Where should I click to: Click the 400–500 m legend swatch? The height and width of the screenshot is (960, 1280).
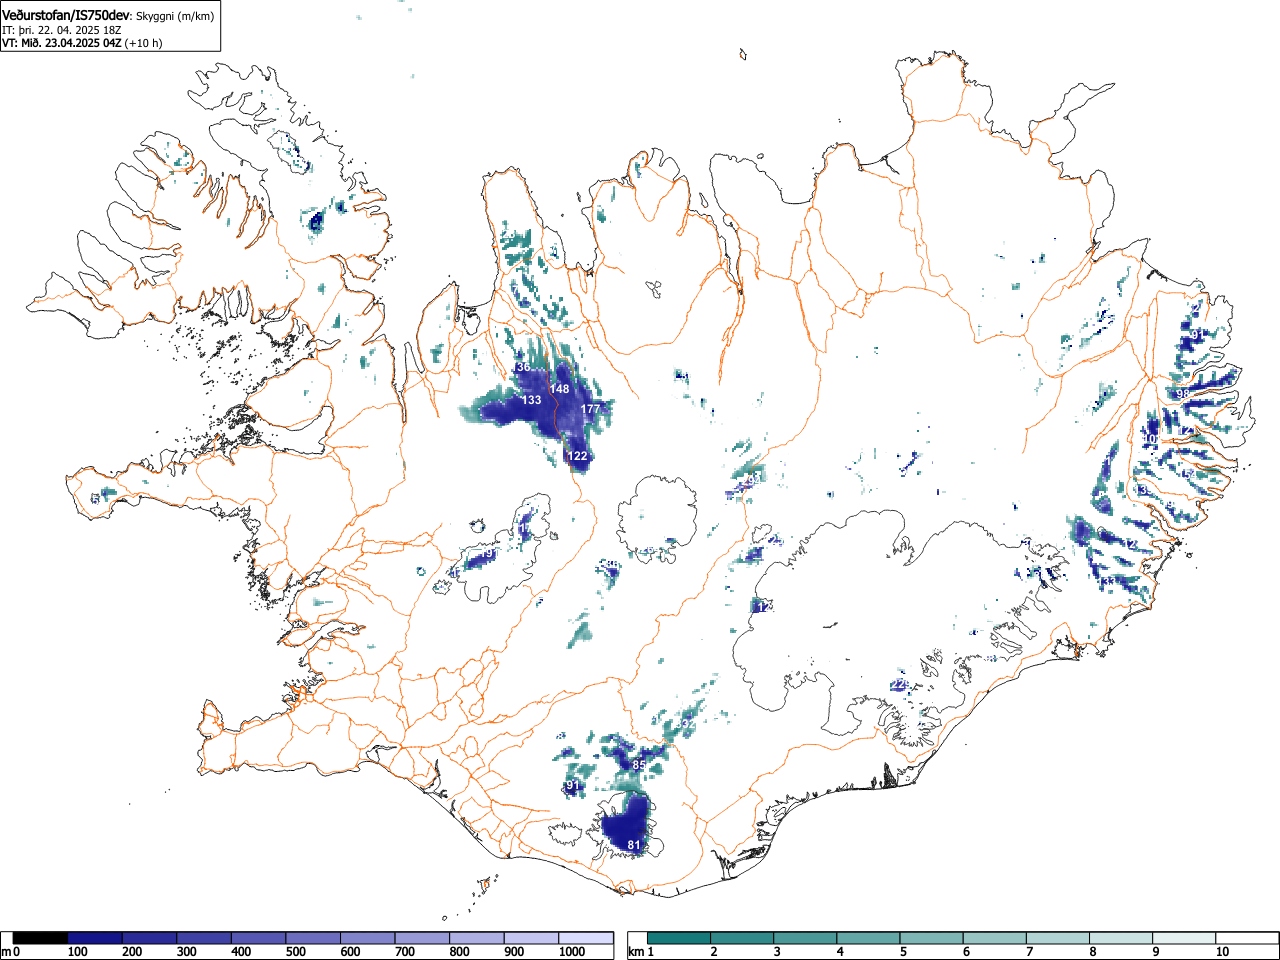pyautogui.click(x=259, y=938)
